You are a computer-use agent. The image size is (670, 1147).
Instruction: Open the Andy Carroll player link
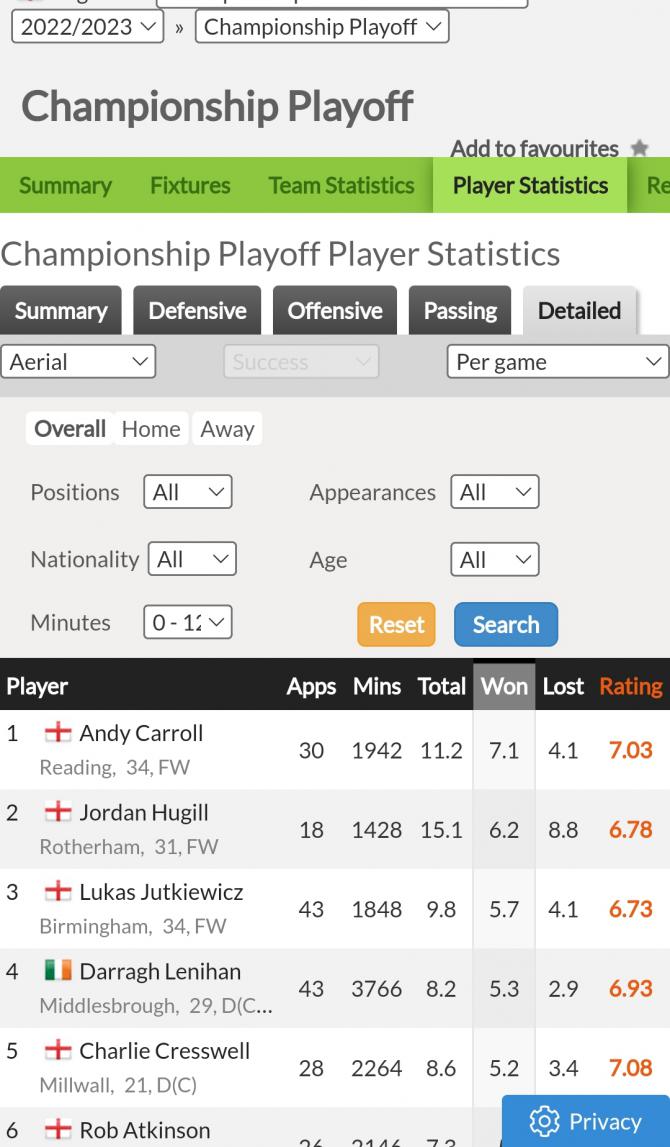pos(141,733)
